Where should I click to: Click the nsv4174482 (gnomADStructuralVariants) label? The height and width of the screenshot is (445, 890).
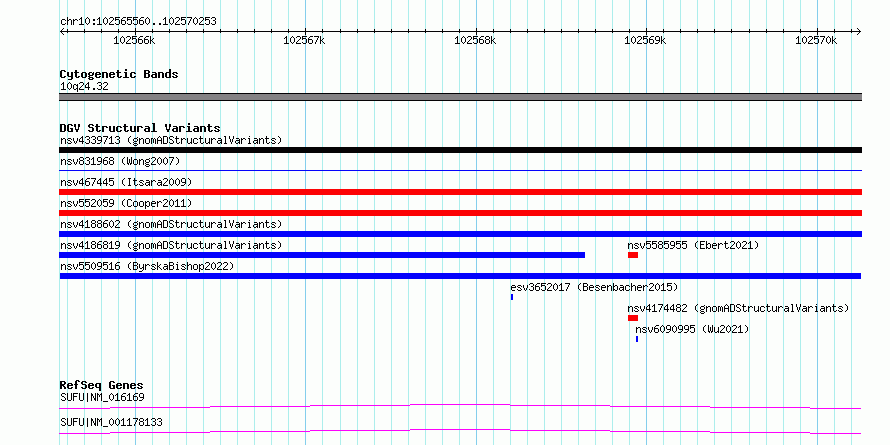point(738,308)
